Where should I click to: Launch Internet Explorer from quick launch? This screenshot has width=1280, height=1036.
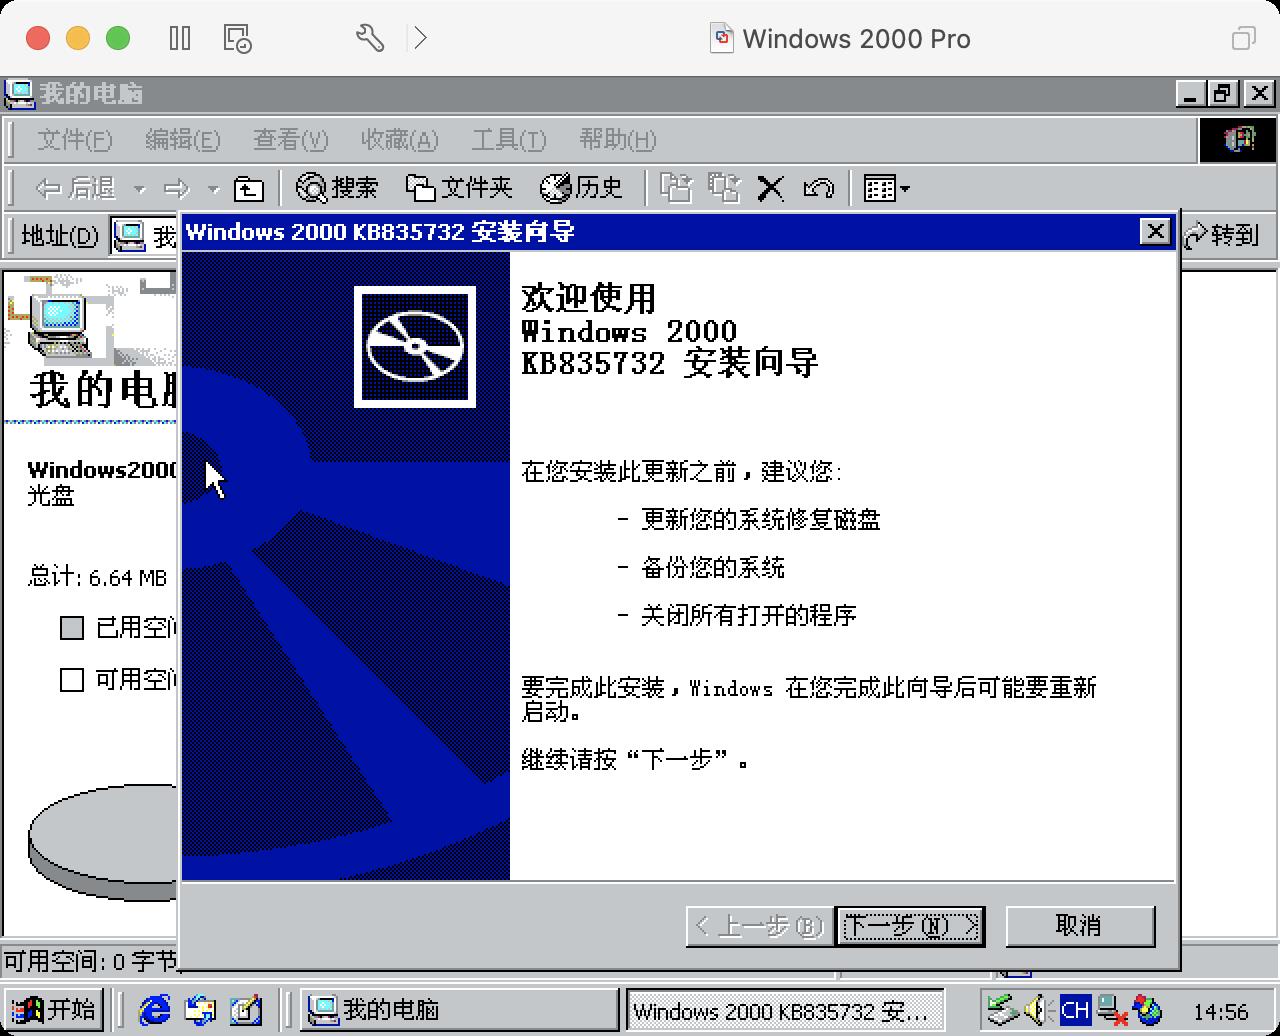[x=155, y=1010]
